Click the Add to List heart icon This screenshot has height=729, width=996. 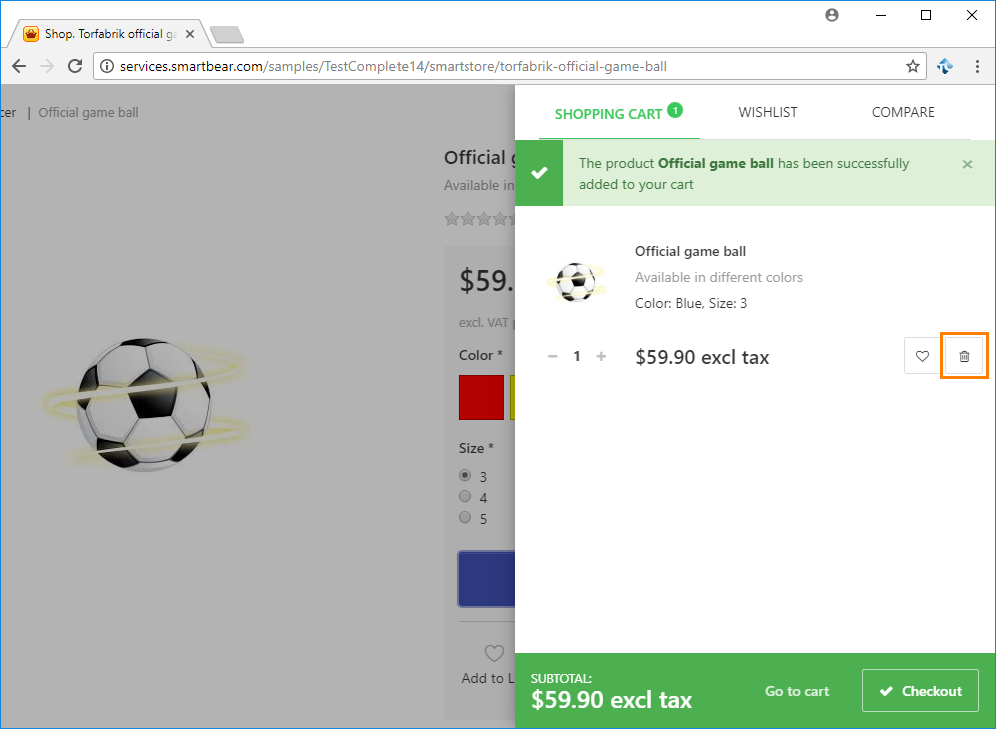tap(494, 653)
